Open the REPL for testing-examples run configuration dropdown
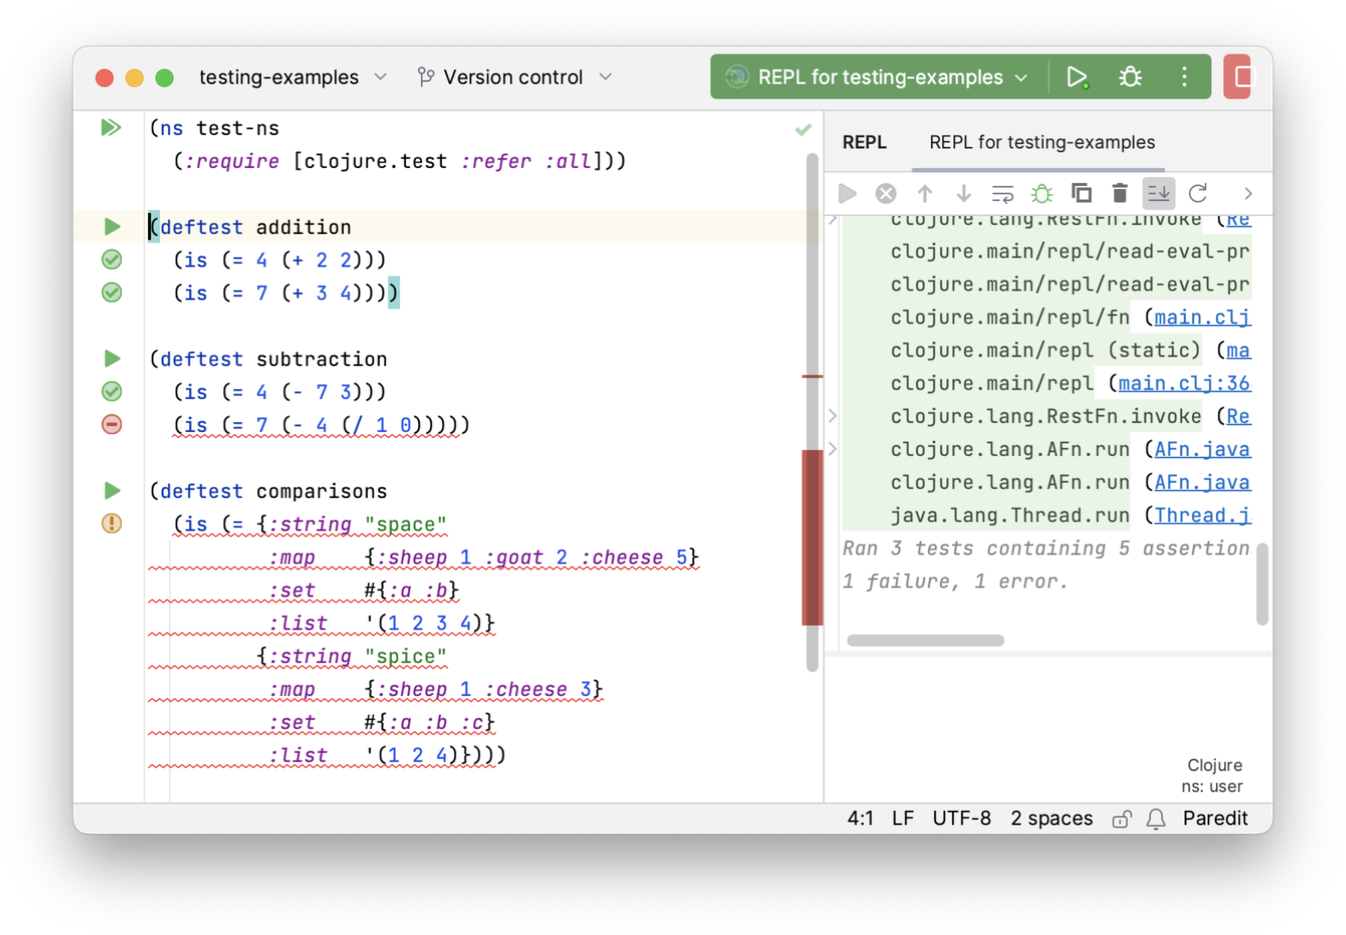 (x=876, y=77)
